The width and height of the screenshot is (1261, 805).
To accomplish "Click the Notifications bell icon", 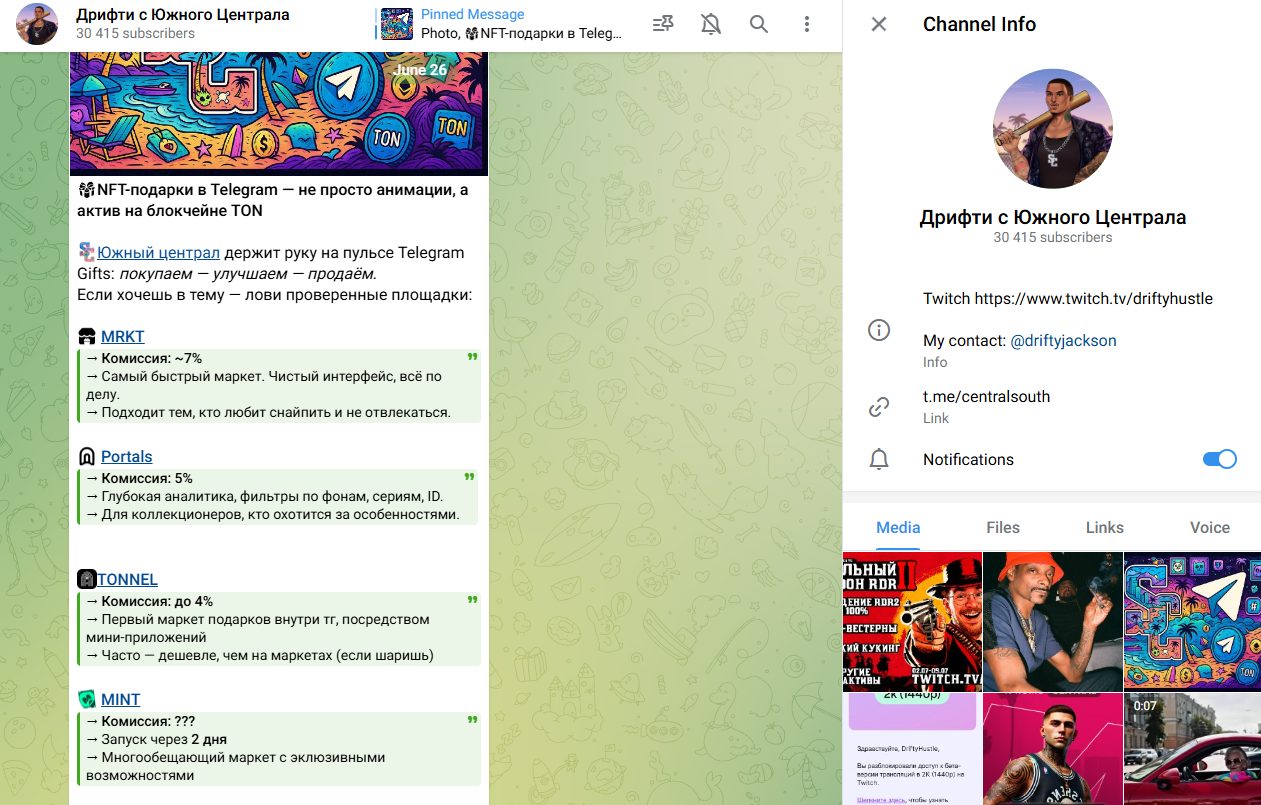I will tap(879, 460).
